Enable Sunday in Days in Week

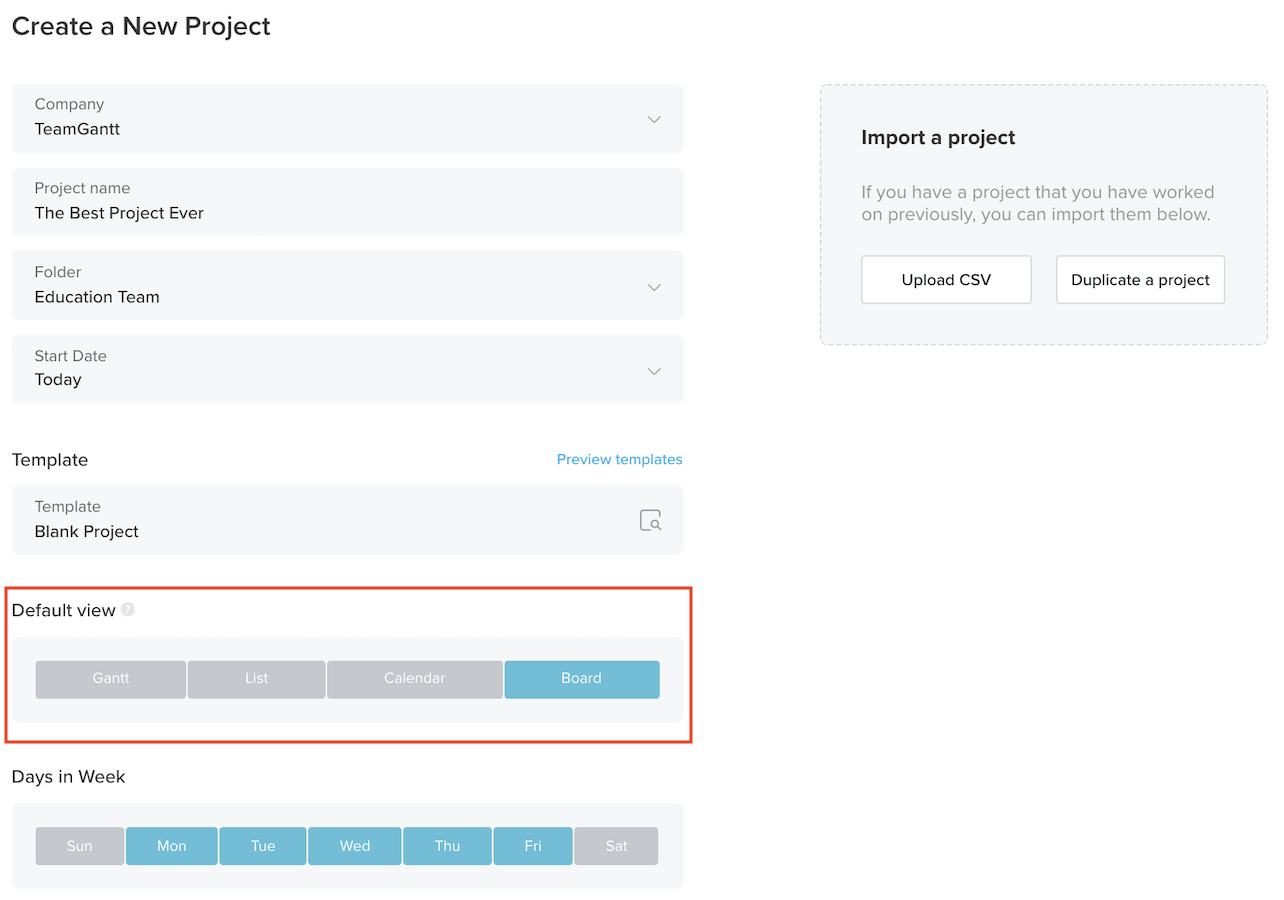tap(79, 845)
